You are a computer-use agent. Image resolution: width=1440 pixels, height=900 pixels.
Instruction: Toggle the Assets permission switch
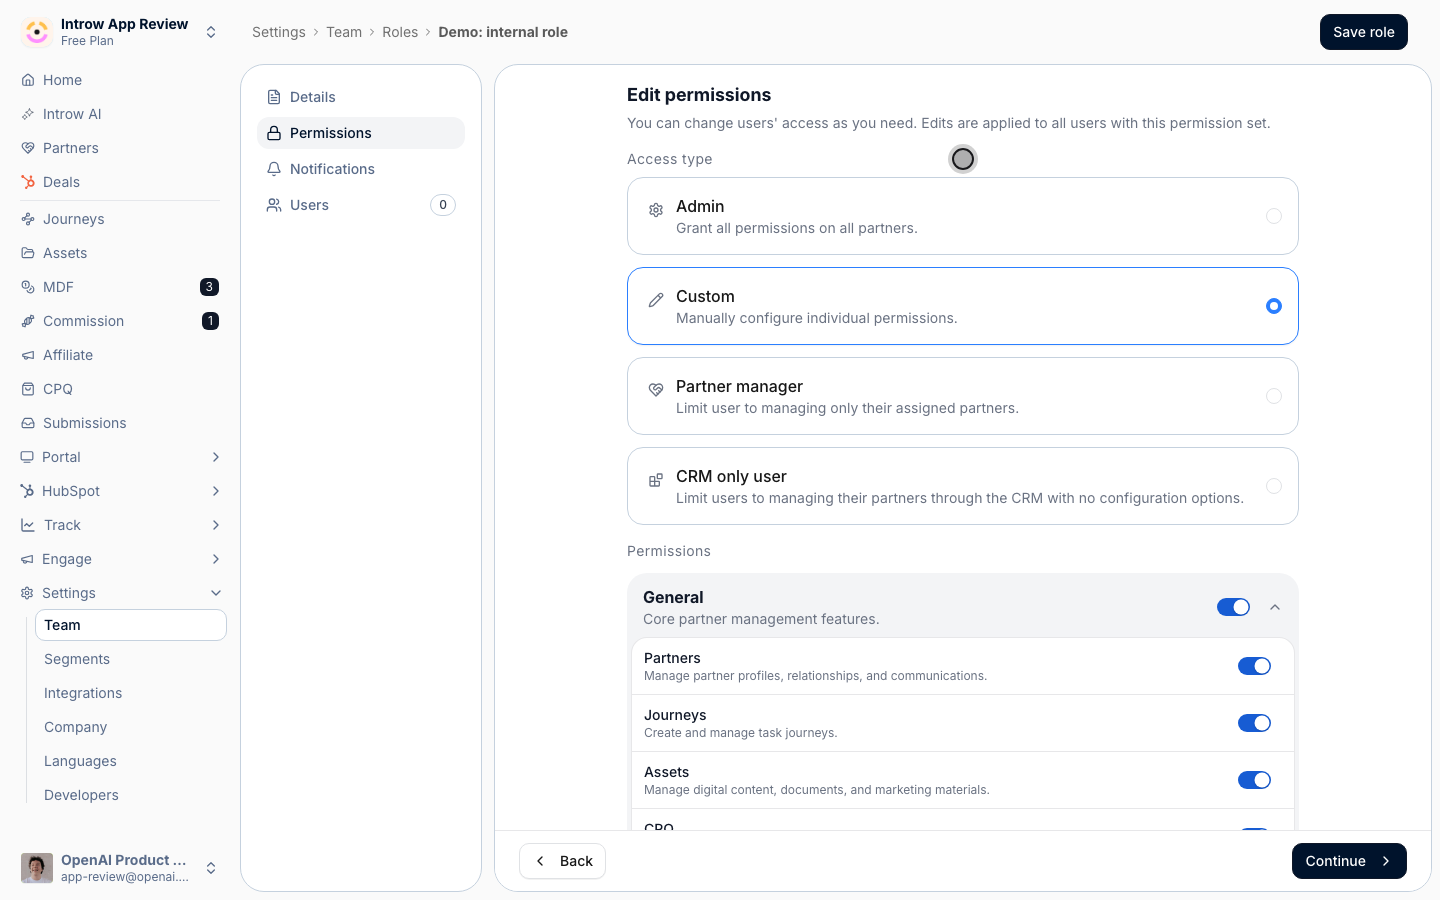pyautogui.click(x=1254, y=780)
